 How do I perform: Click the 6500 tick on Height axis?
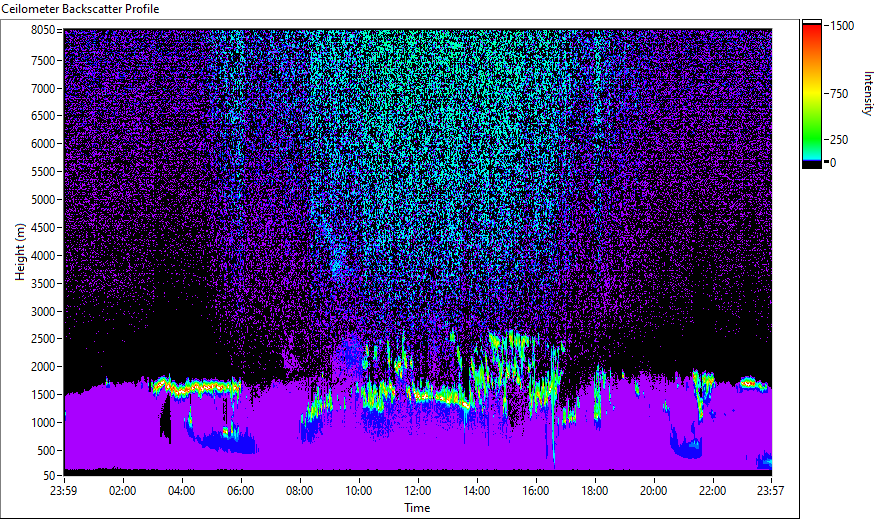(43, 116)
